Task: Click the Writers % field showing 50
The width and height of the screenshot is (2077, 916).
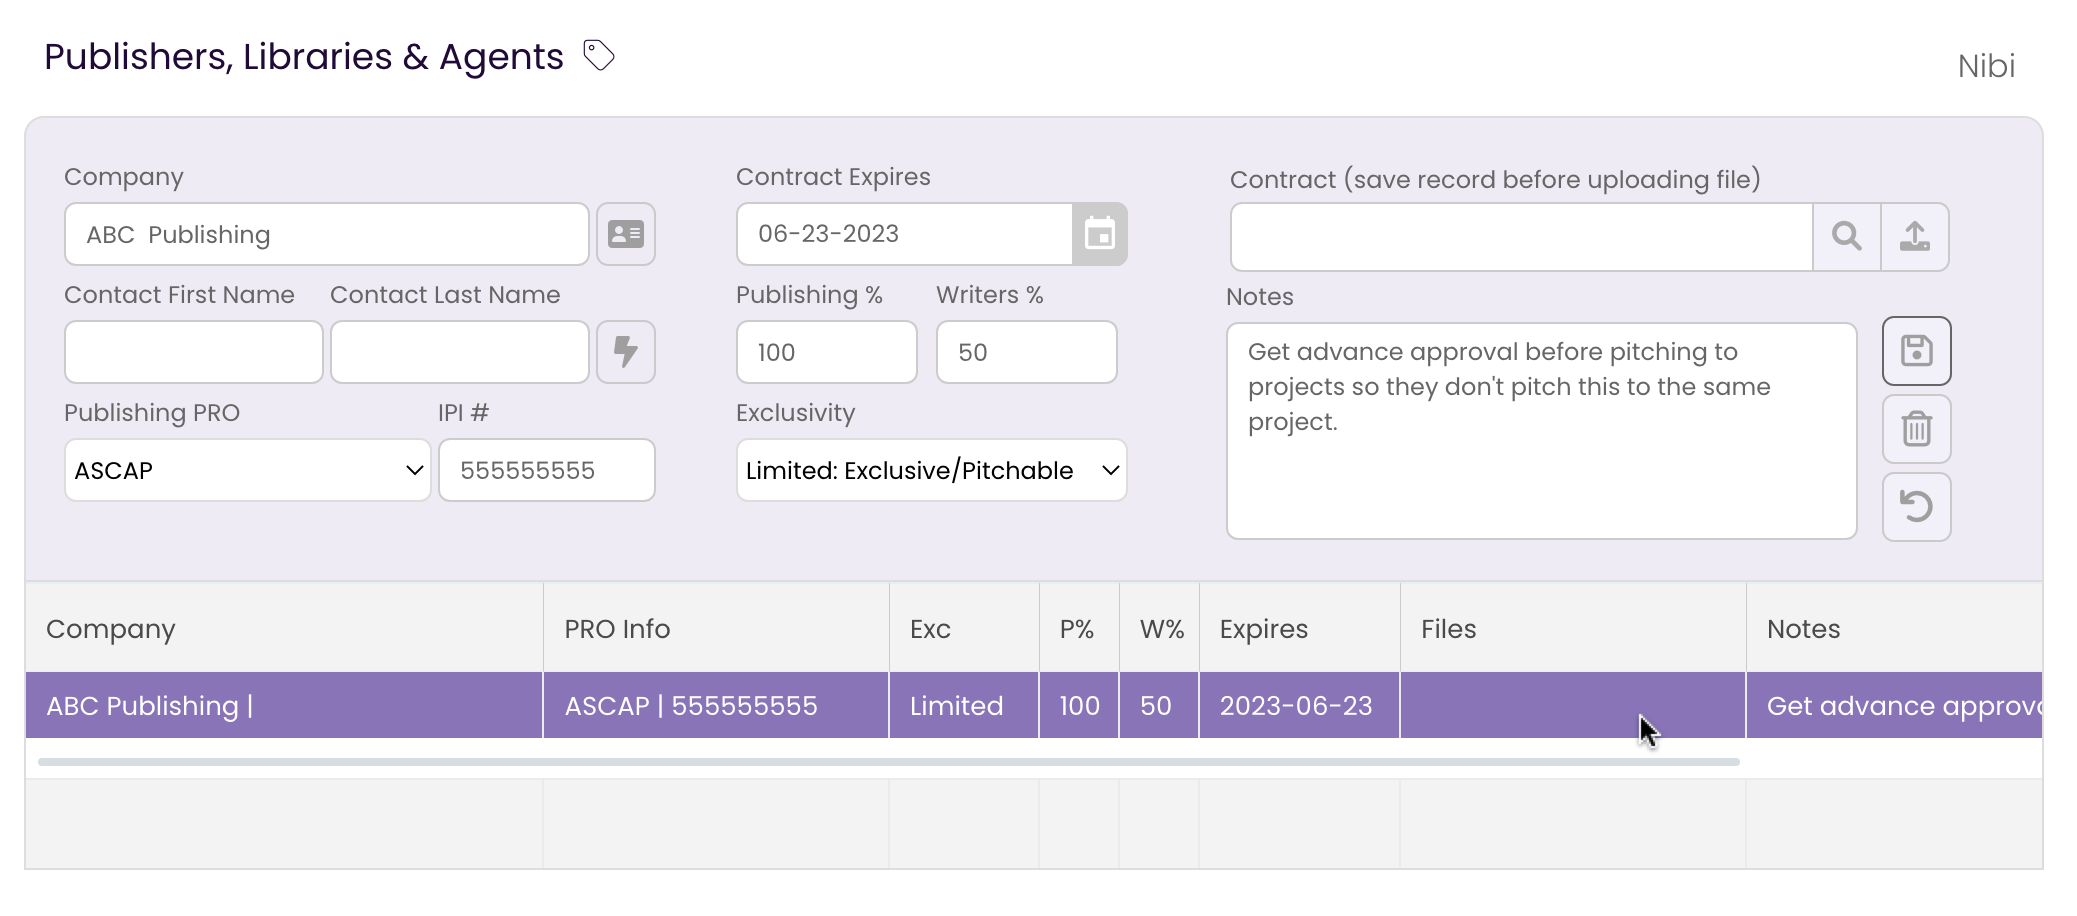Action: coord(1027,352)
